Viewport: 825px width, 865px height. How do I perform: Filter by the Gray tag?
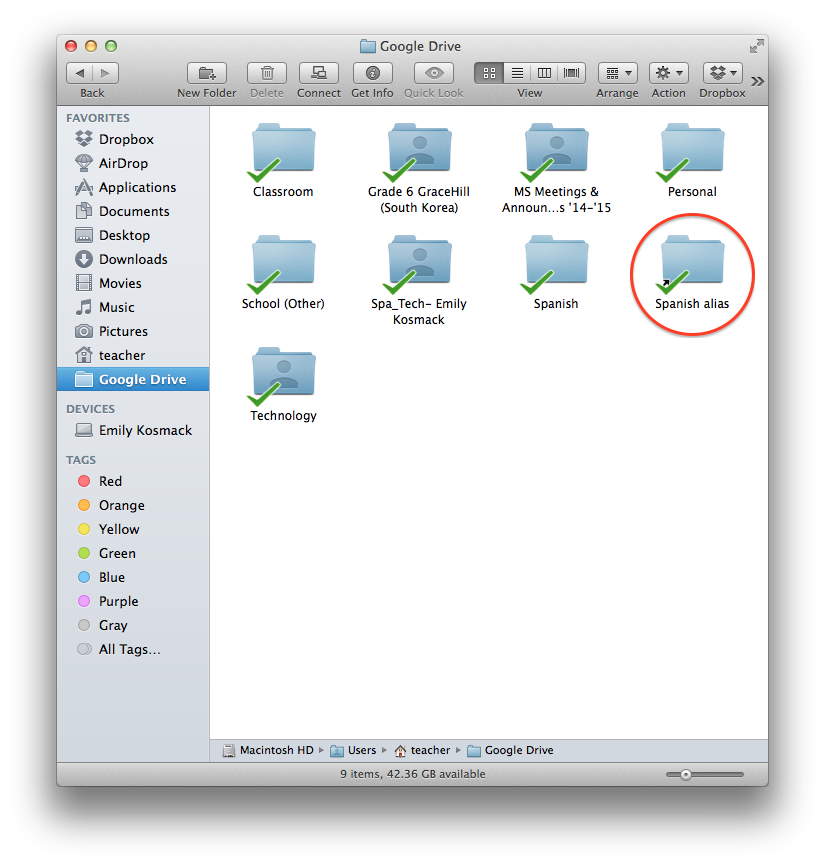(x=132, y=626)
